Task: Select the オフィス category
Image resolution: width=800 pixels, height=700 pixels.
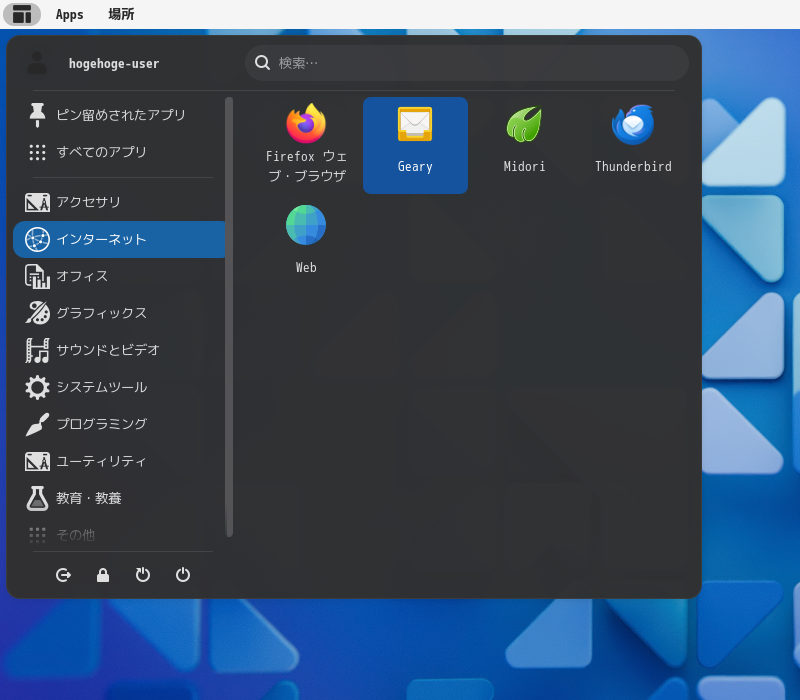Action: pos(119,277)
